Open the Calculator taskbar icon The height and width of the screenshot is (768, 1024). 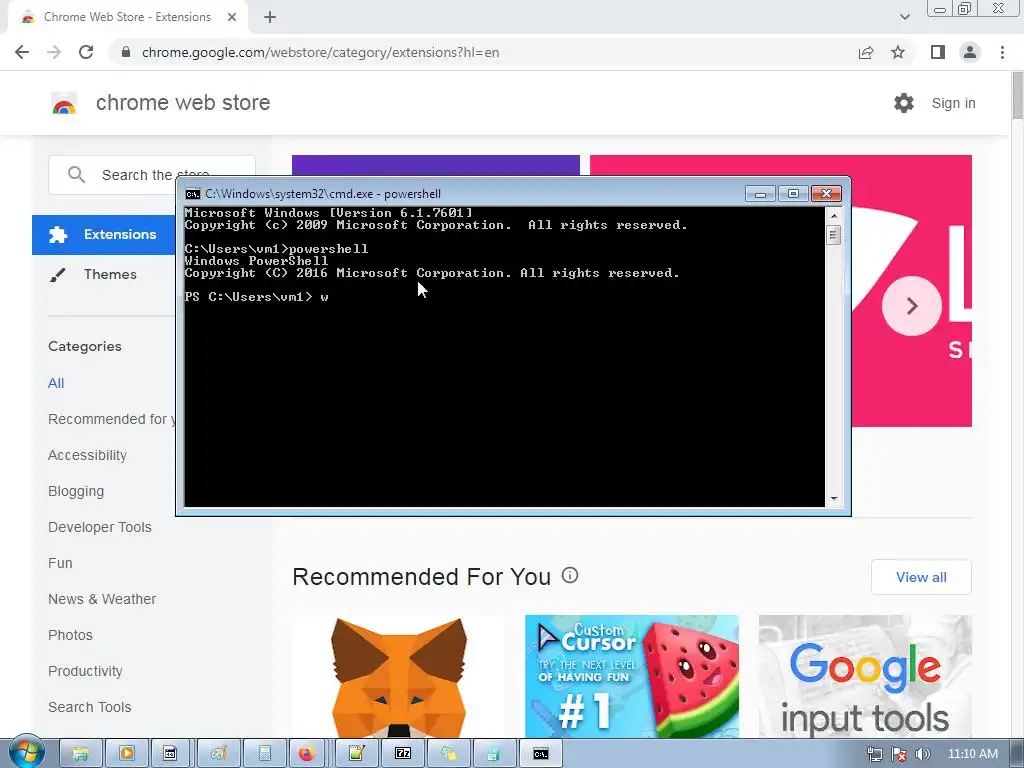click(x=264, y=754)
